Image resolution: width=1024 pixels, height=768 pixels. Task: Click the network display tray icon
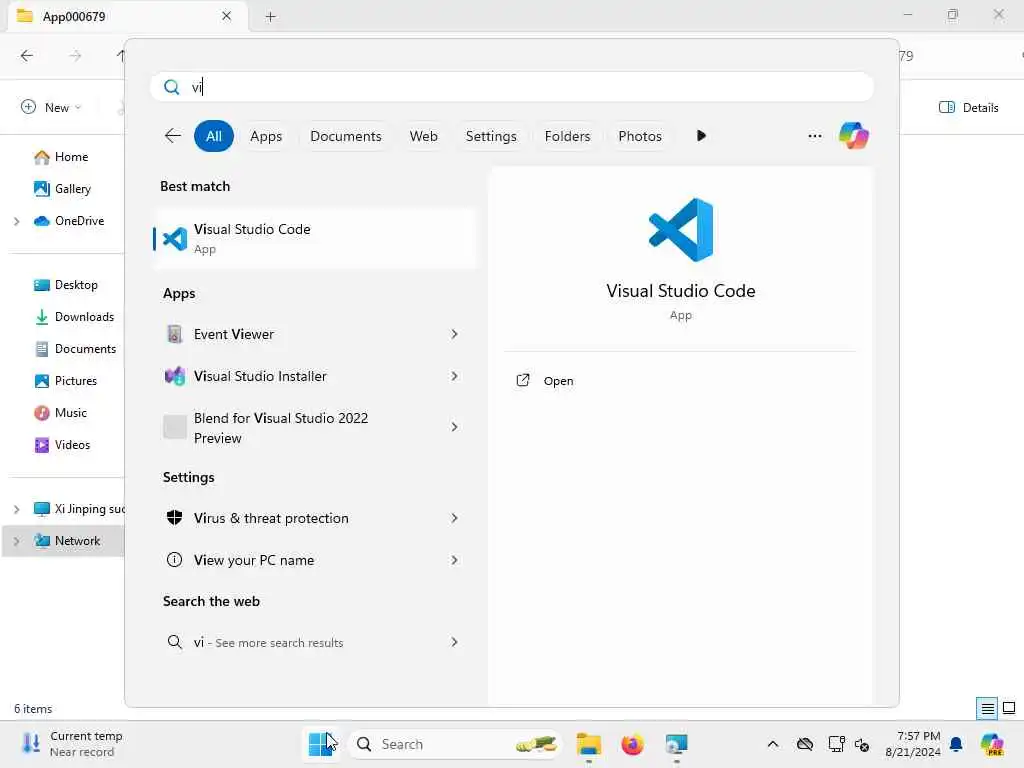click(836, 744)
